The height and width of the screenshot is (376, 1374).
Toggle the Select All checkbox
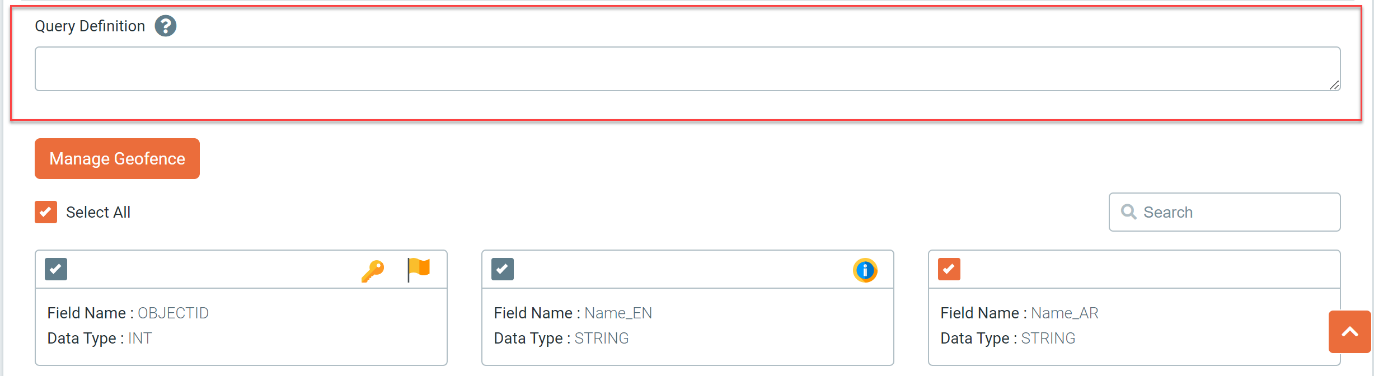[x=46, y=212]
